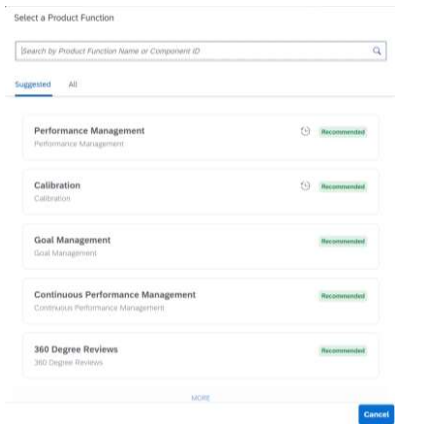Click Recommended badge on Continuous Performance Management
The image size is (437, 443).
pyautogui.click(x=343, y=296)
